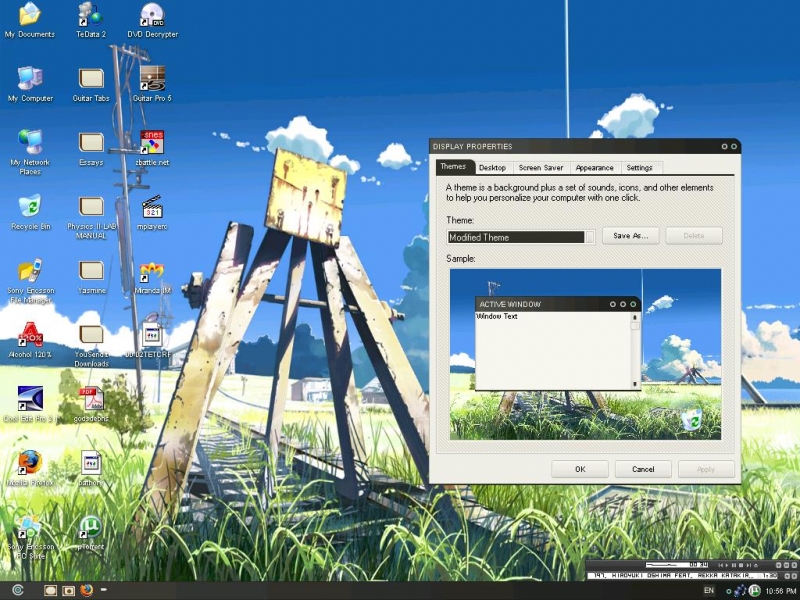Select Sony Ericsson File Manager icon

pyautogui.click(x=31, y=281)
